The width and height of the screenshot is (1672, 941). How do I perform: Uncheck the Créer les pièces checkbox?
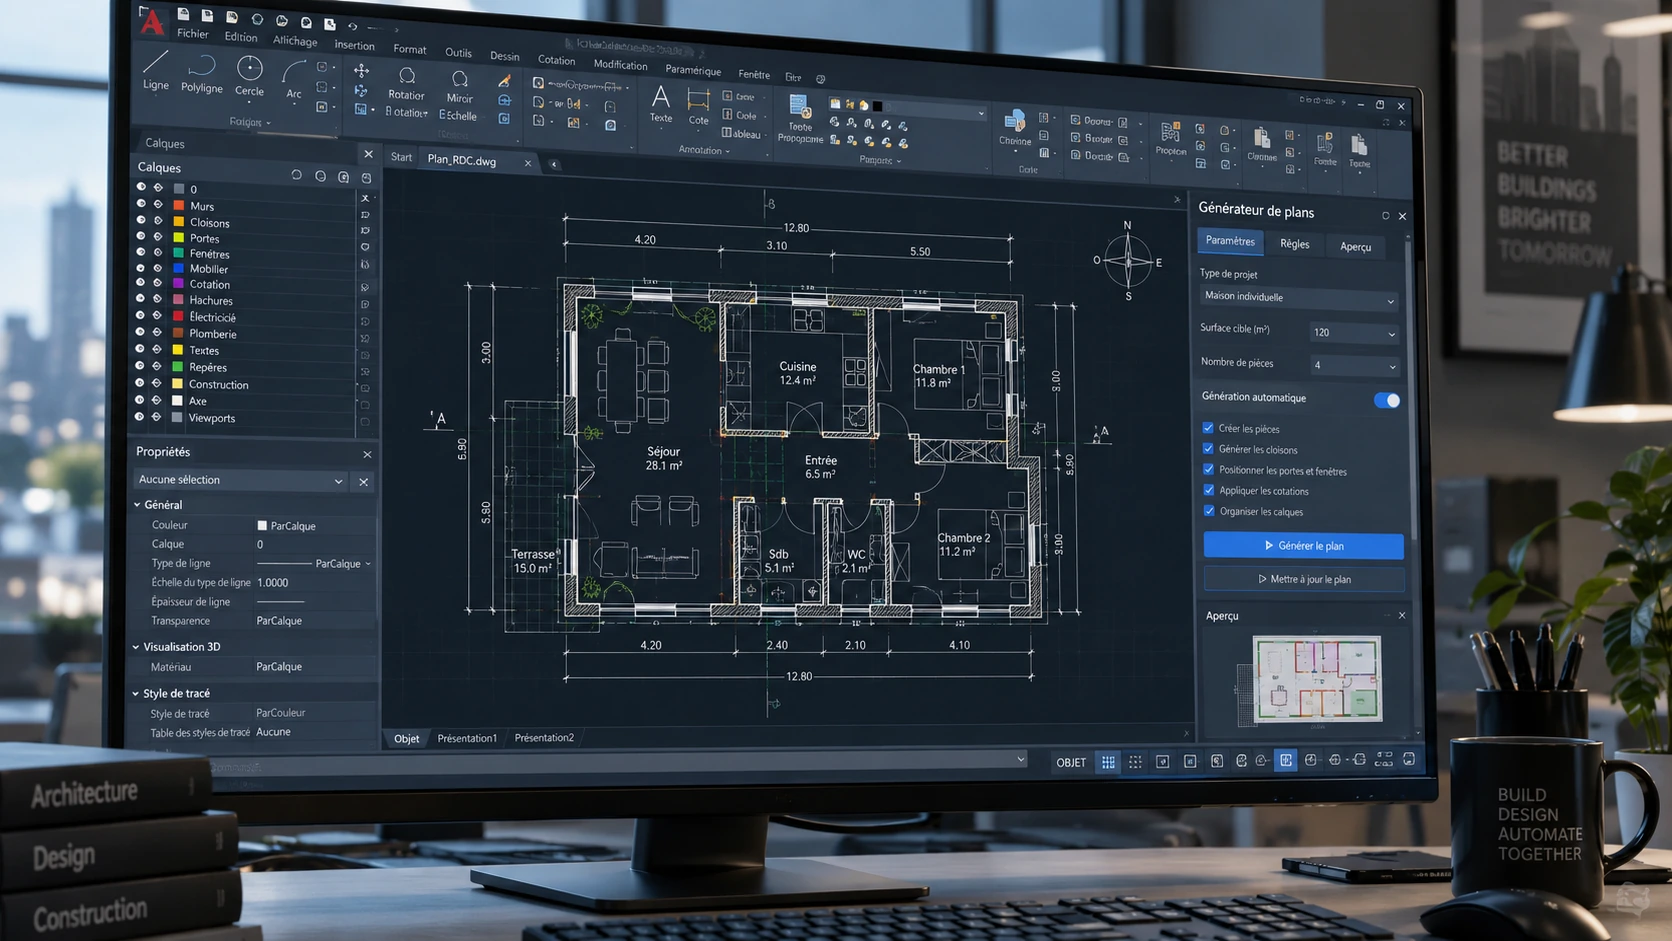point(1208,428)
